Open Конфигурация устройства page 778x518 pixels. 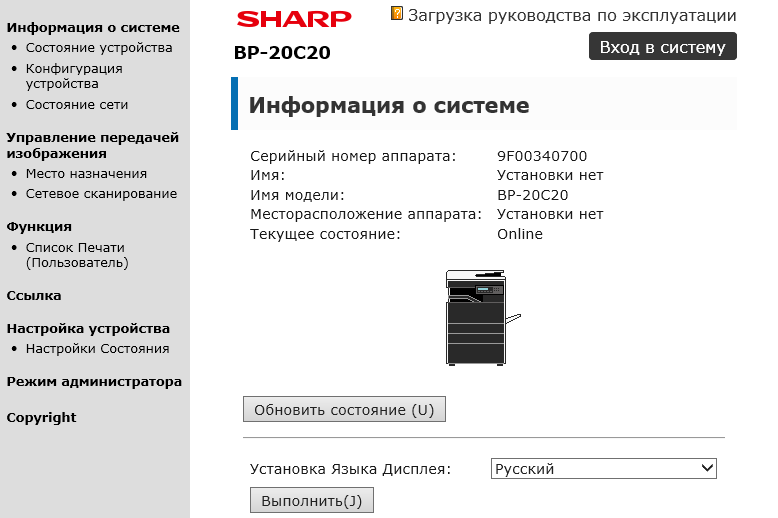pos(74,76)
